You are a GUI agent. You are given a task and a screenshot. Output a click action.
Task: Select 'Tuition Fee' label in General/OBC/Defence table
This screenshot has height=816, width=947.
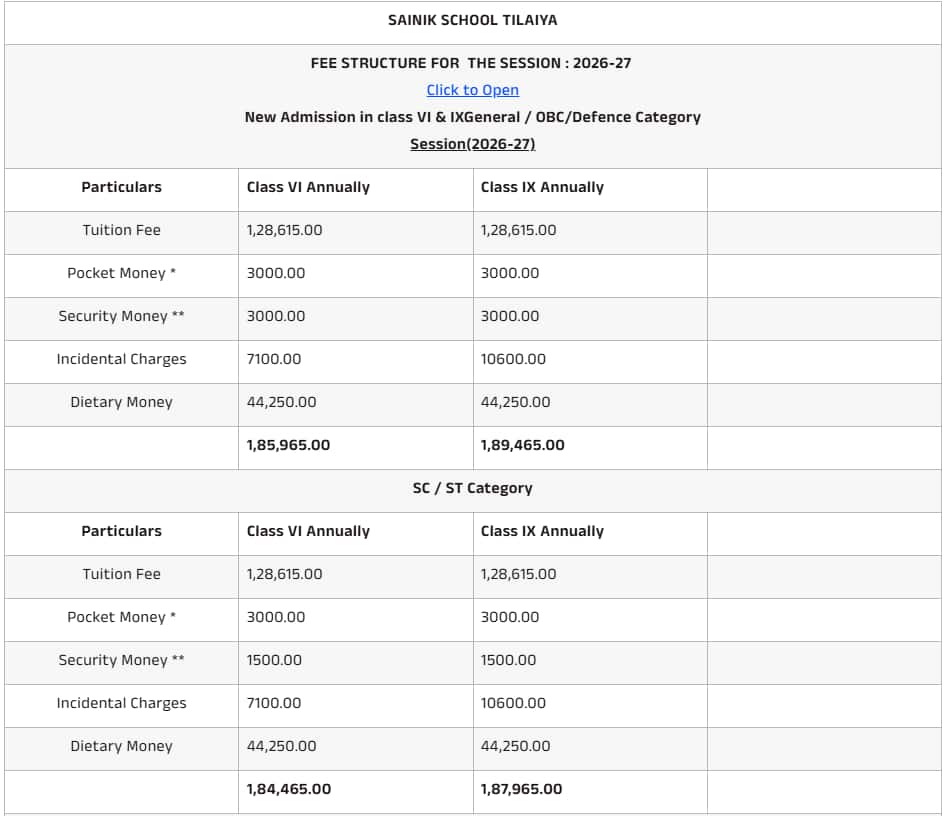click(121, 230)
